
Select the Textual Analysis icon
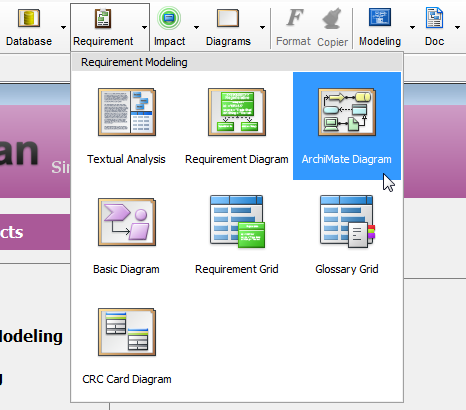click(x=127, y=112)
